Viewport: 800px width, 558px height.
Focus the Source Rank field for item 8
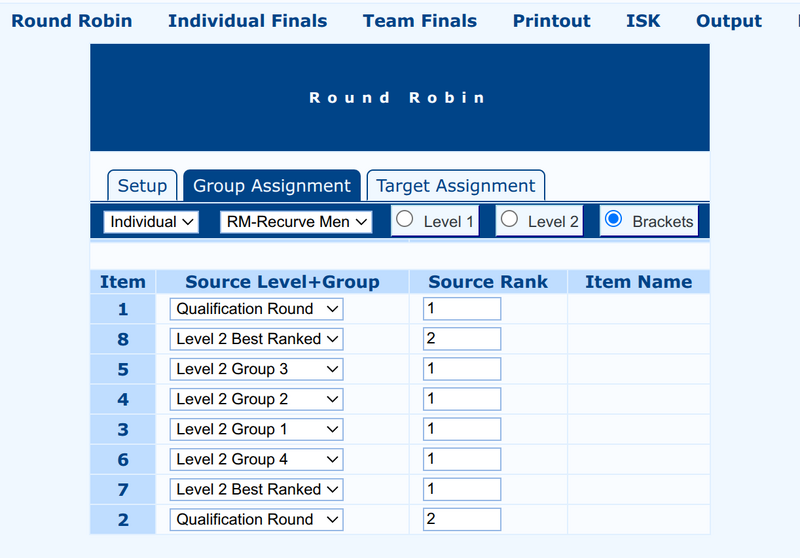tap(462, 339)
